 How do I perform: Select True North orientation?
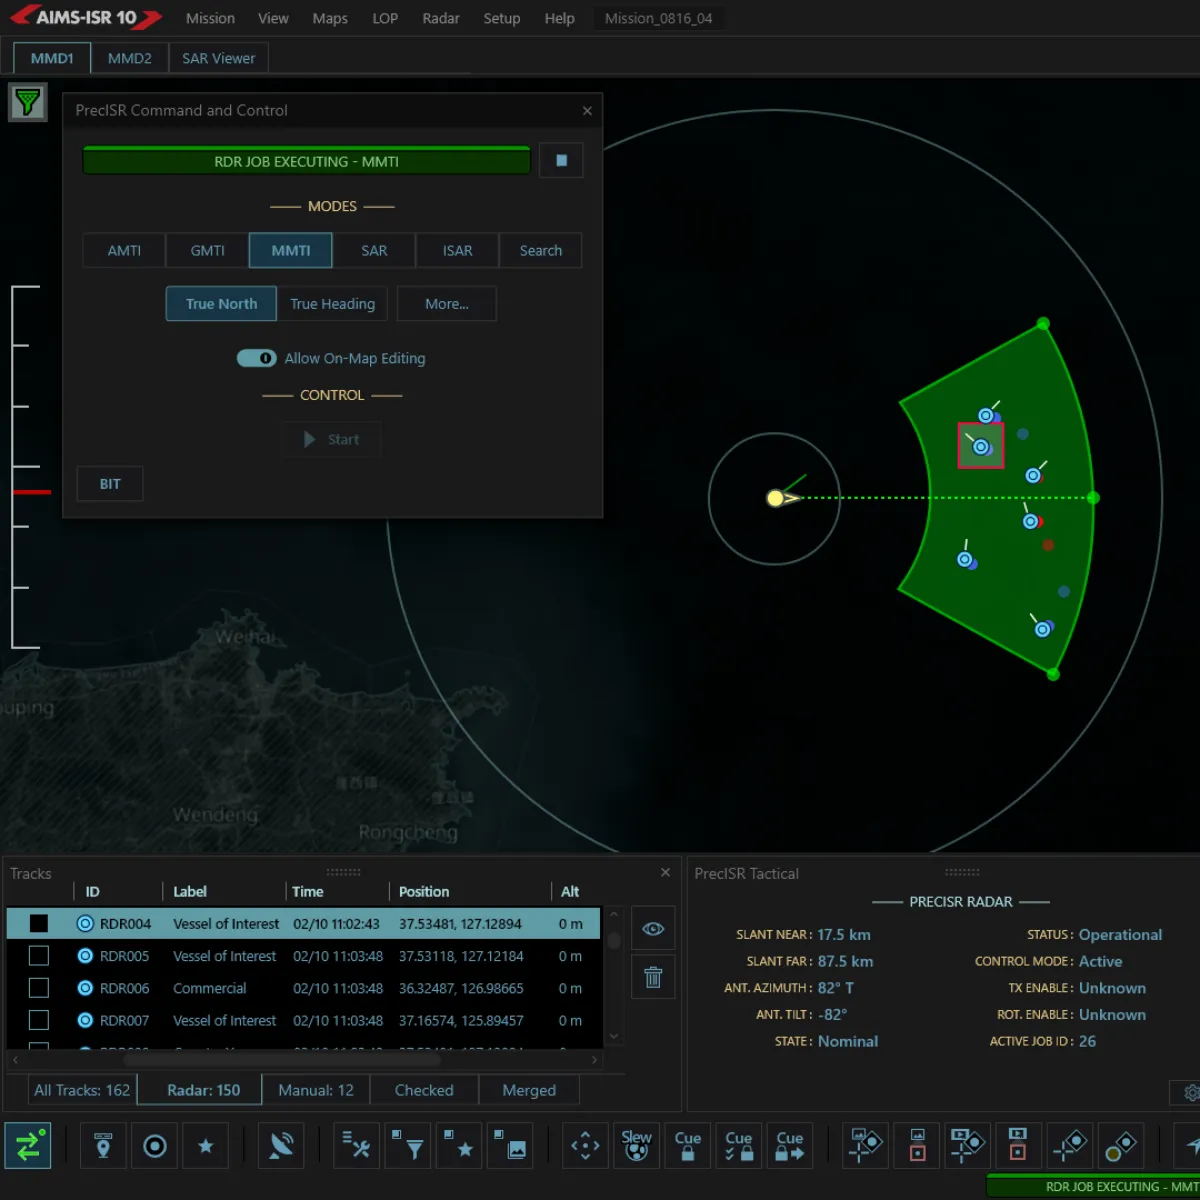[221, 304]
